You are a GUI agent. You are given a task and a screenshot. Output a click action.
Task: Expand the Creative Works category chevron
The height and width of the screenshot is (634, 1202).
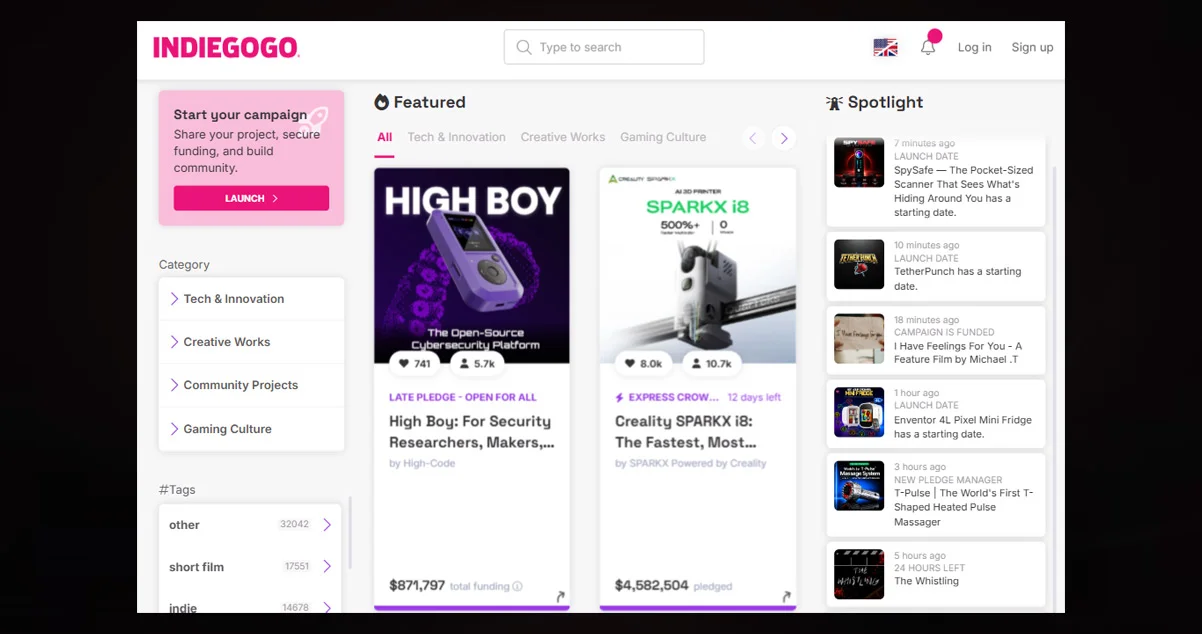[x=174, y=342]
